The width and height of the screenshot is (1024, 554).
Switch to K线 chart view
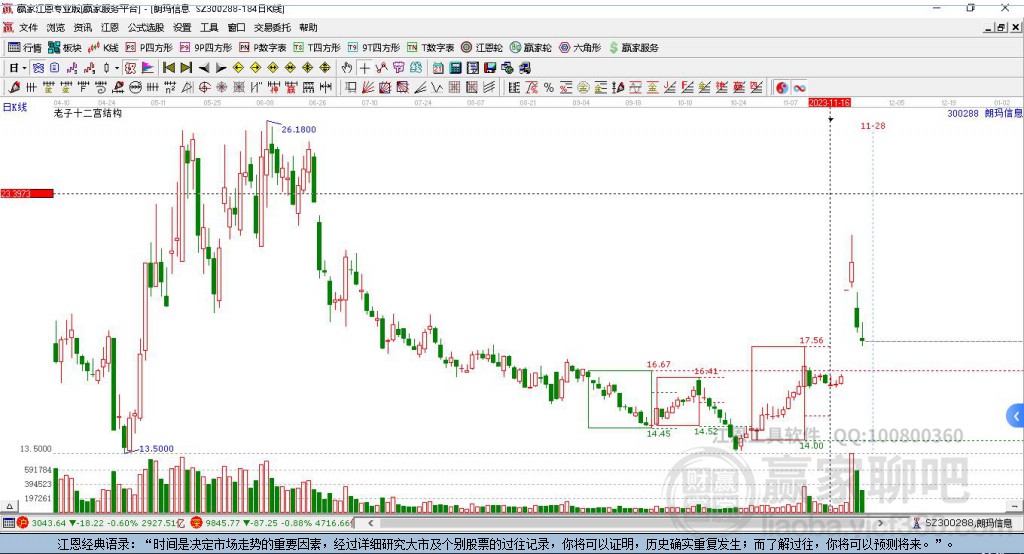[x=103, y=48]
